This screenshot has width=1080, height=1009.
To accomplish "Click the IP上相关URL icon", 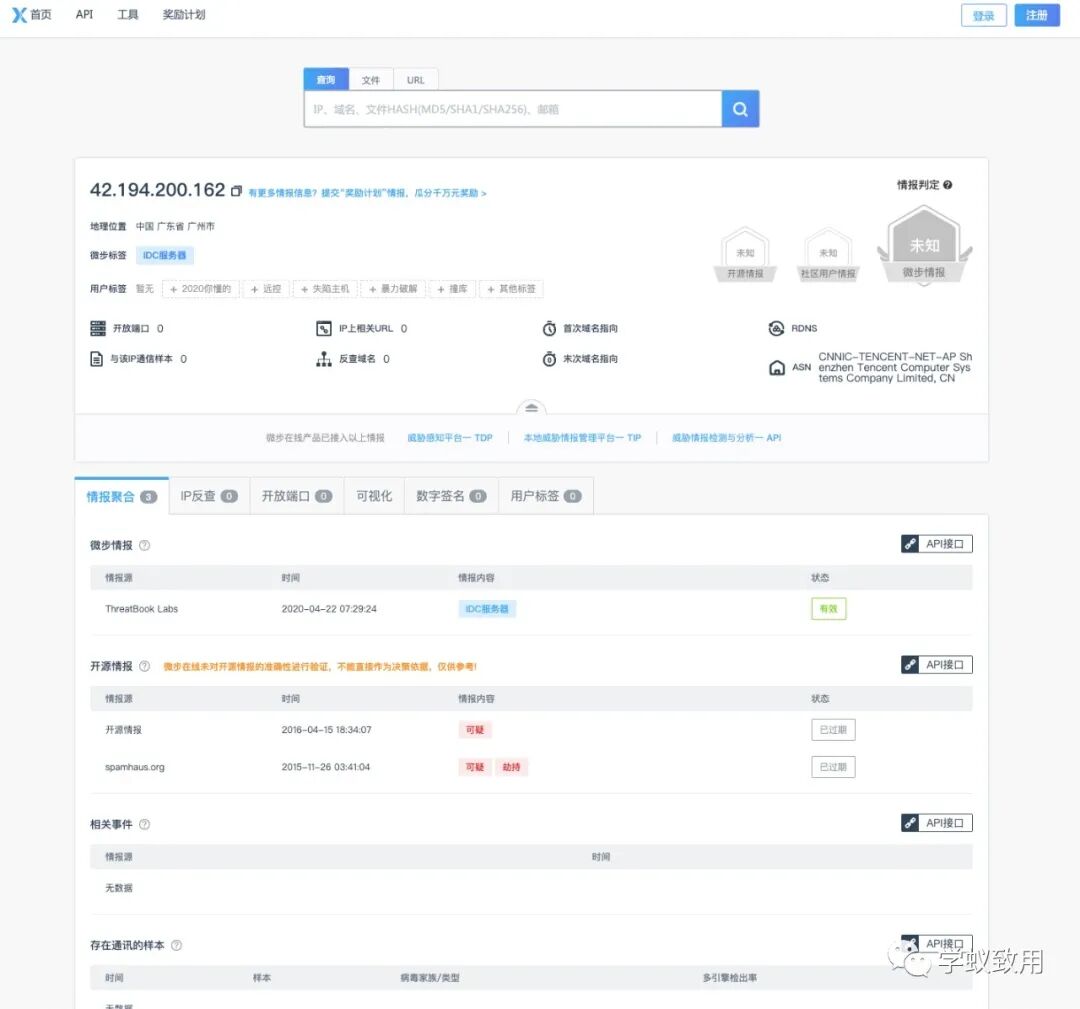I will click(324, 329).
